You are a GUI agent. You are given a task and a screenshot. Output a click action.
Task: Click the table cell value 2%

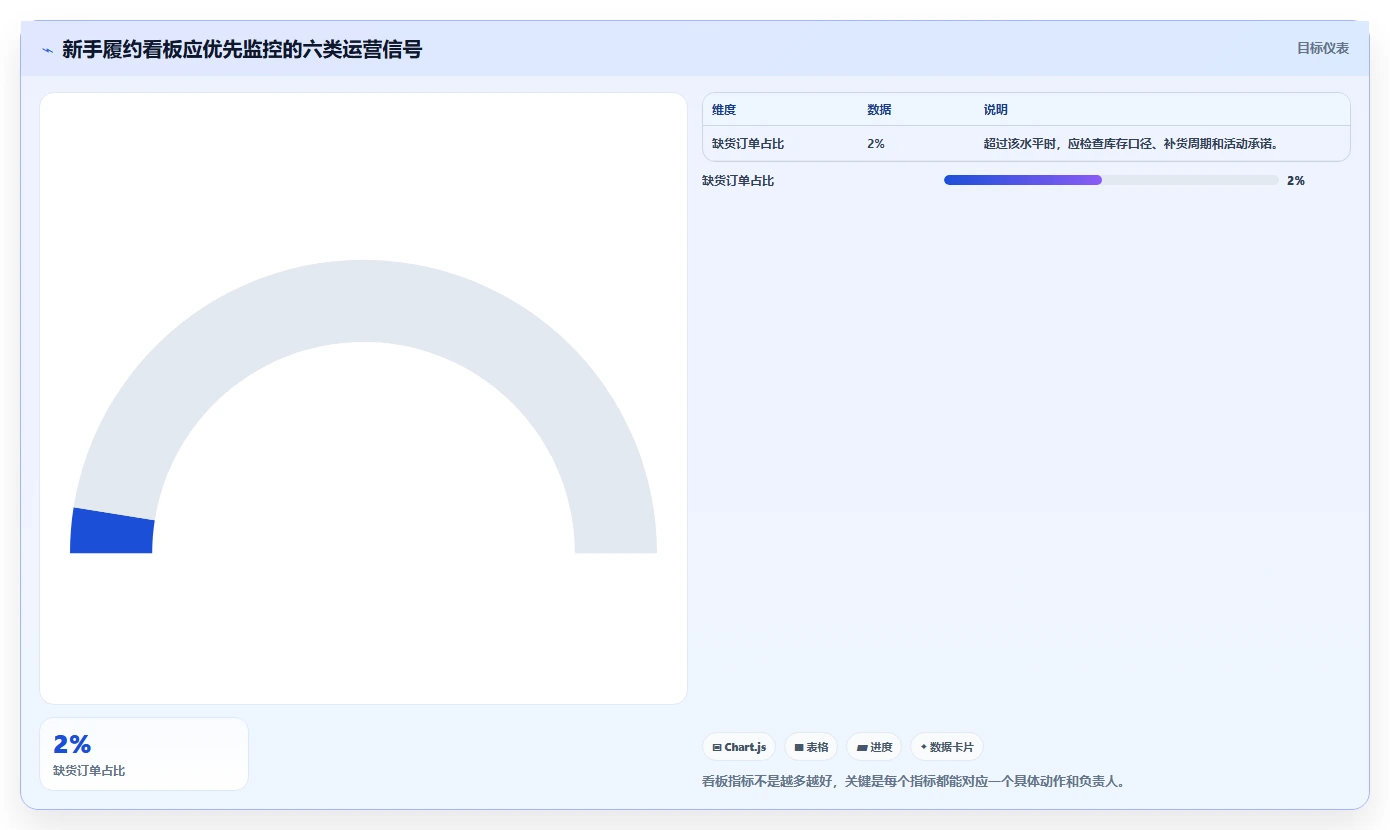876,144
